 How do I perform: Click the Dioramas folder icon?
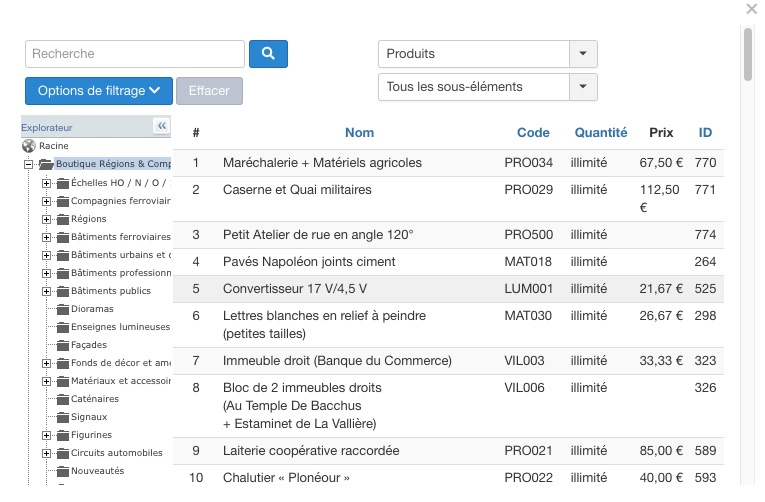[x=62, y=309]
